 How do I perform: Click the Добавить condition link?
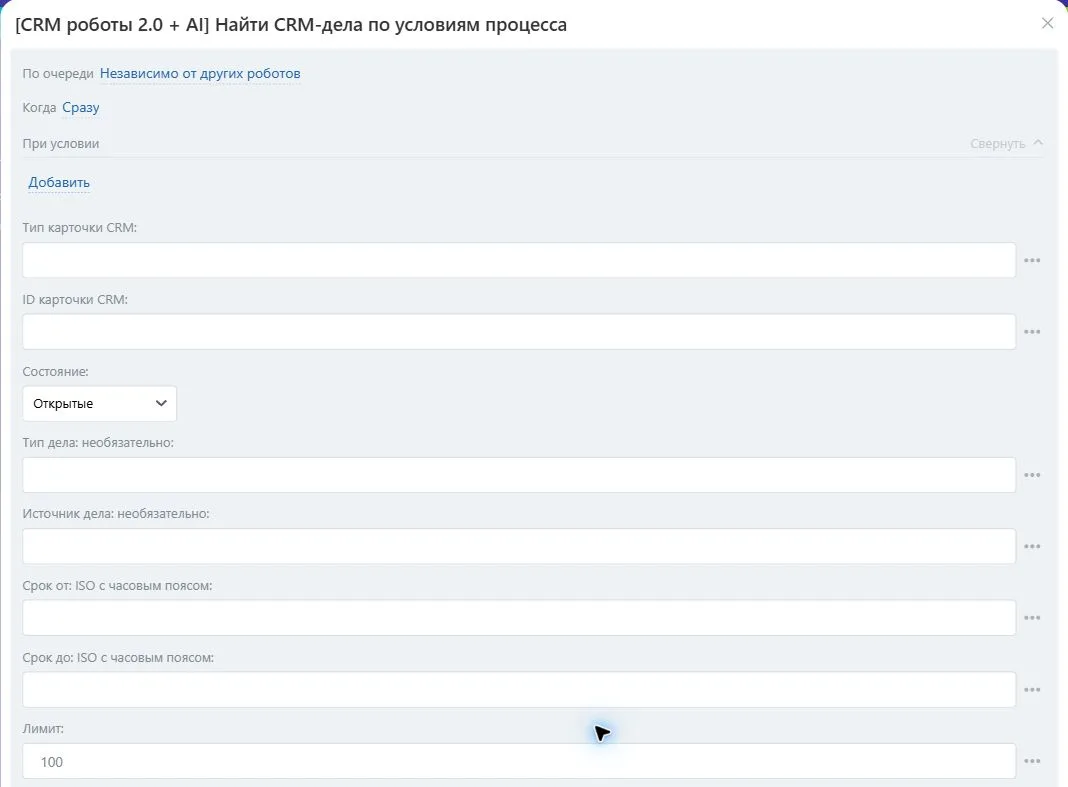coord(59,183)
